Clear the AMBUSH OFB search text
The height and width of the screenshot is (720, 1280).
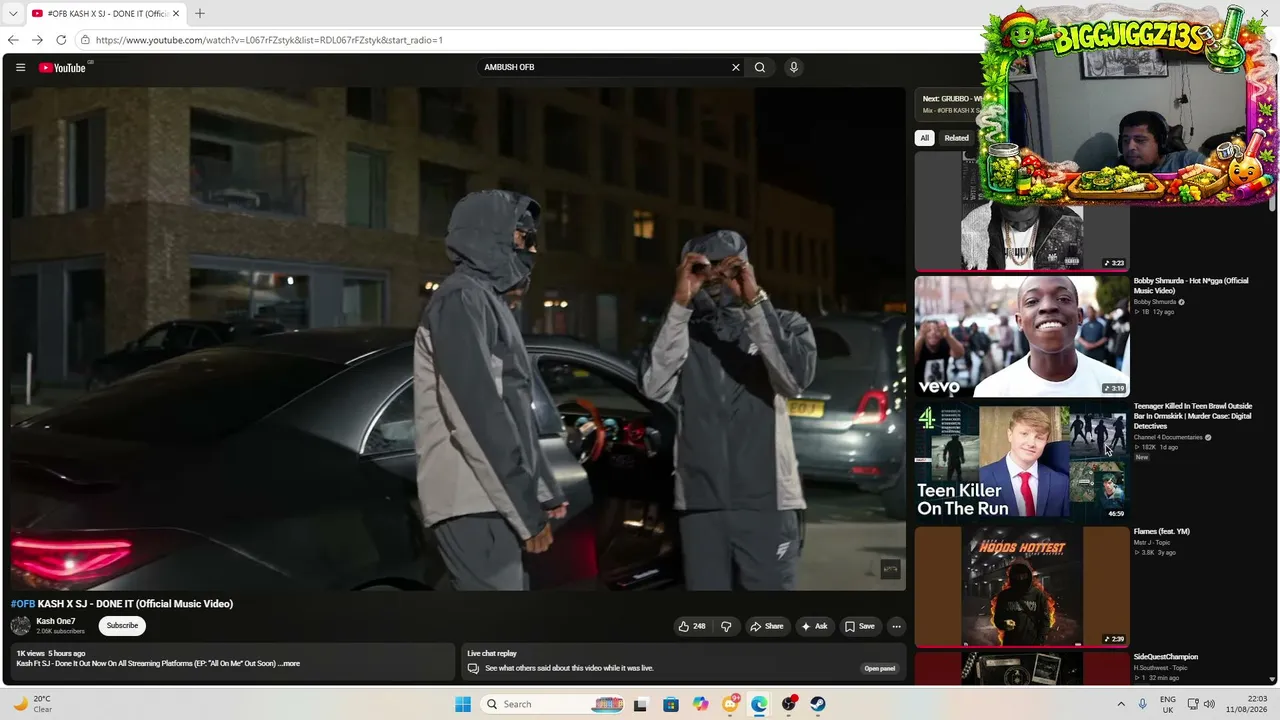[x=736, y=68]
